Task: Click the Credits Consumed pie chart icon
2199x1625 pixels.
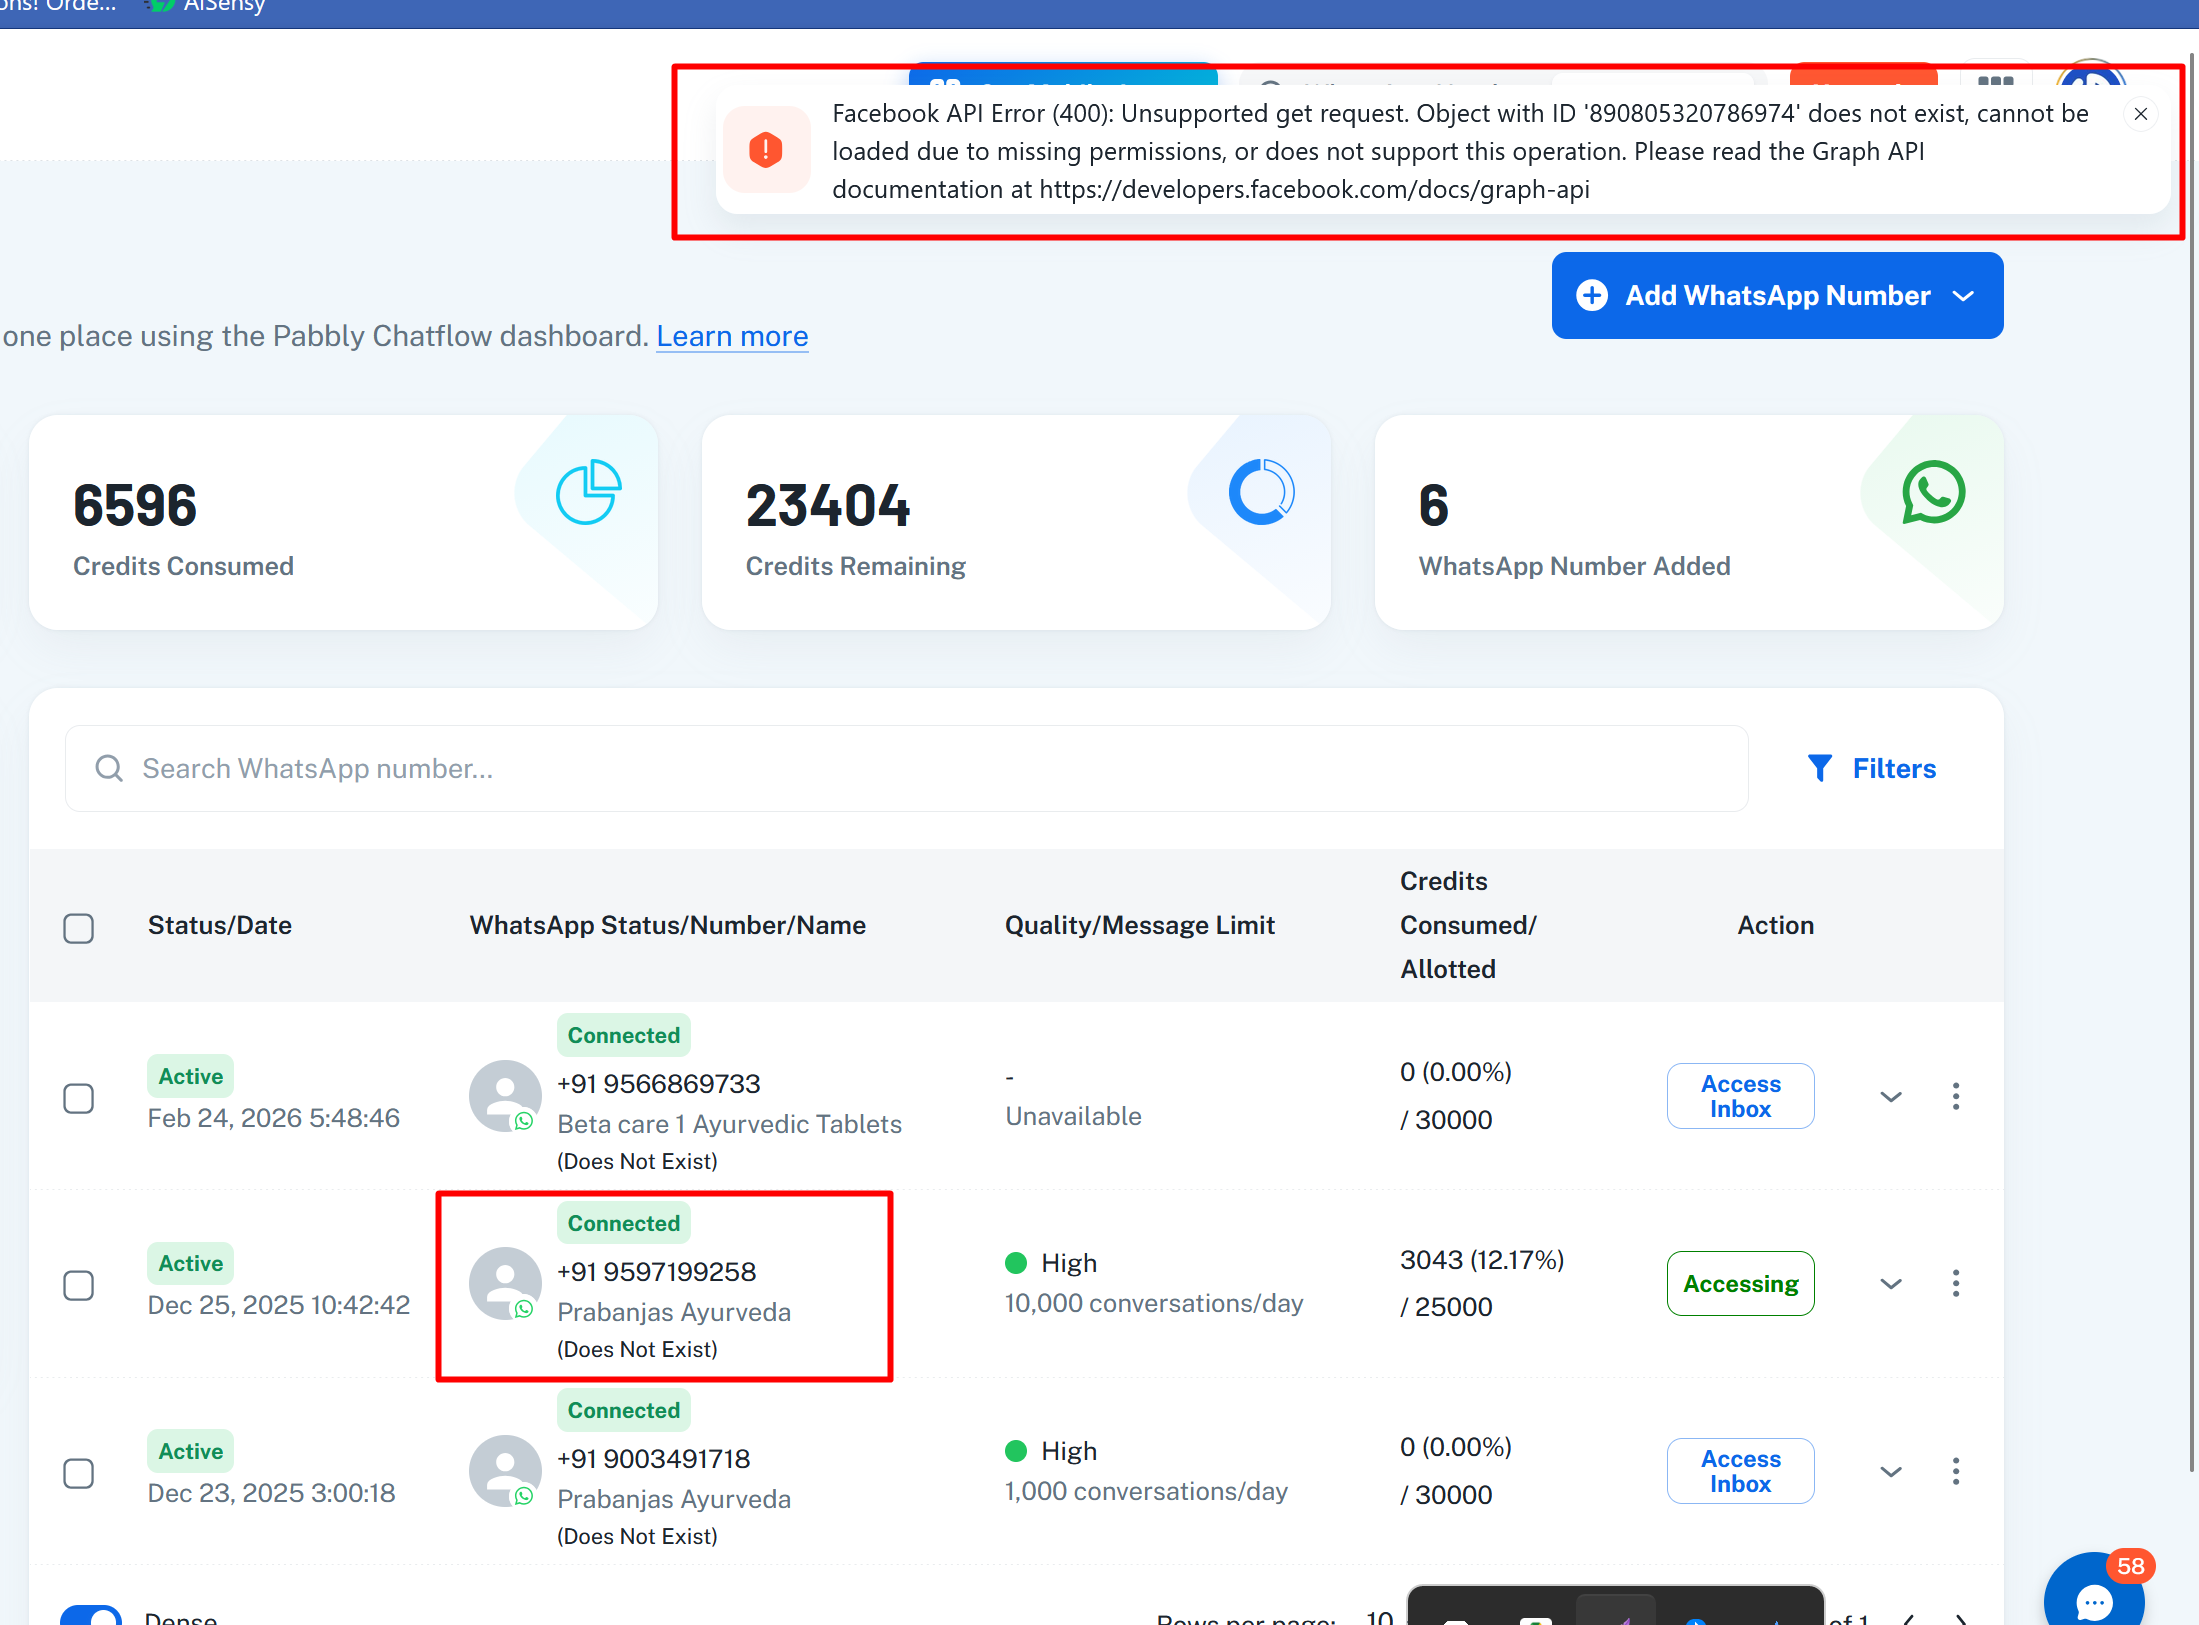Action: coord(589,492)
